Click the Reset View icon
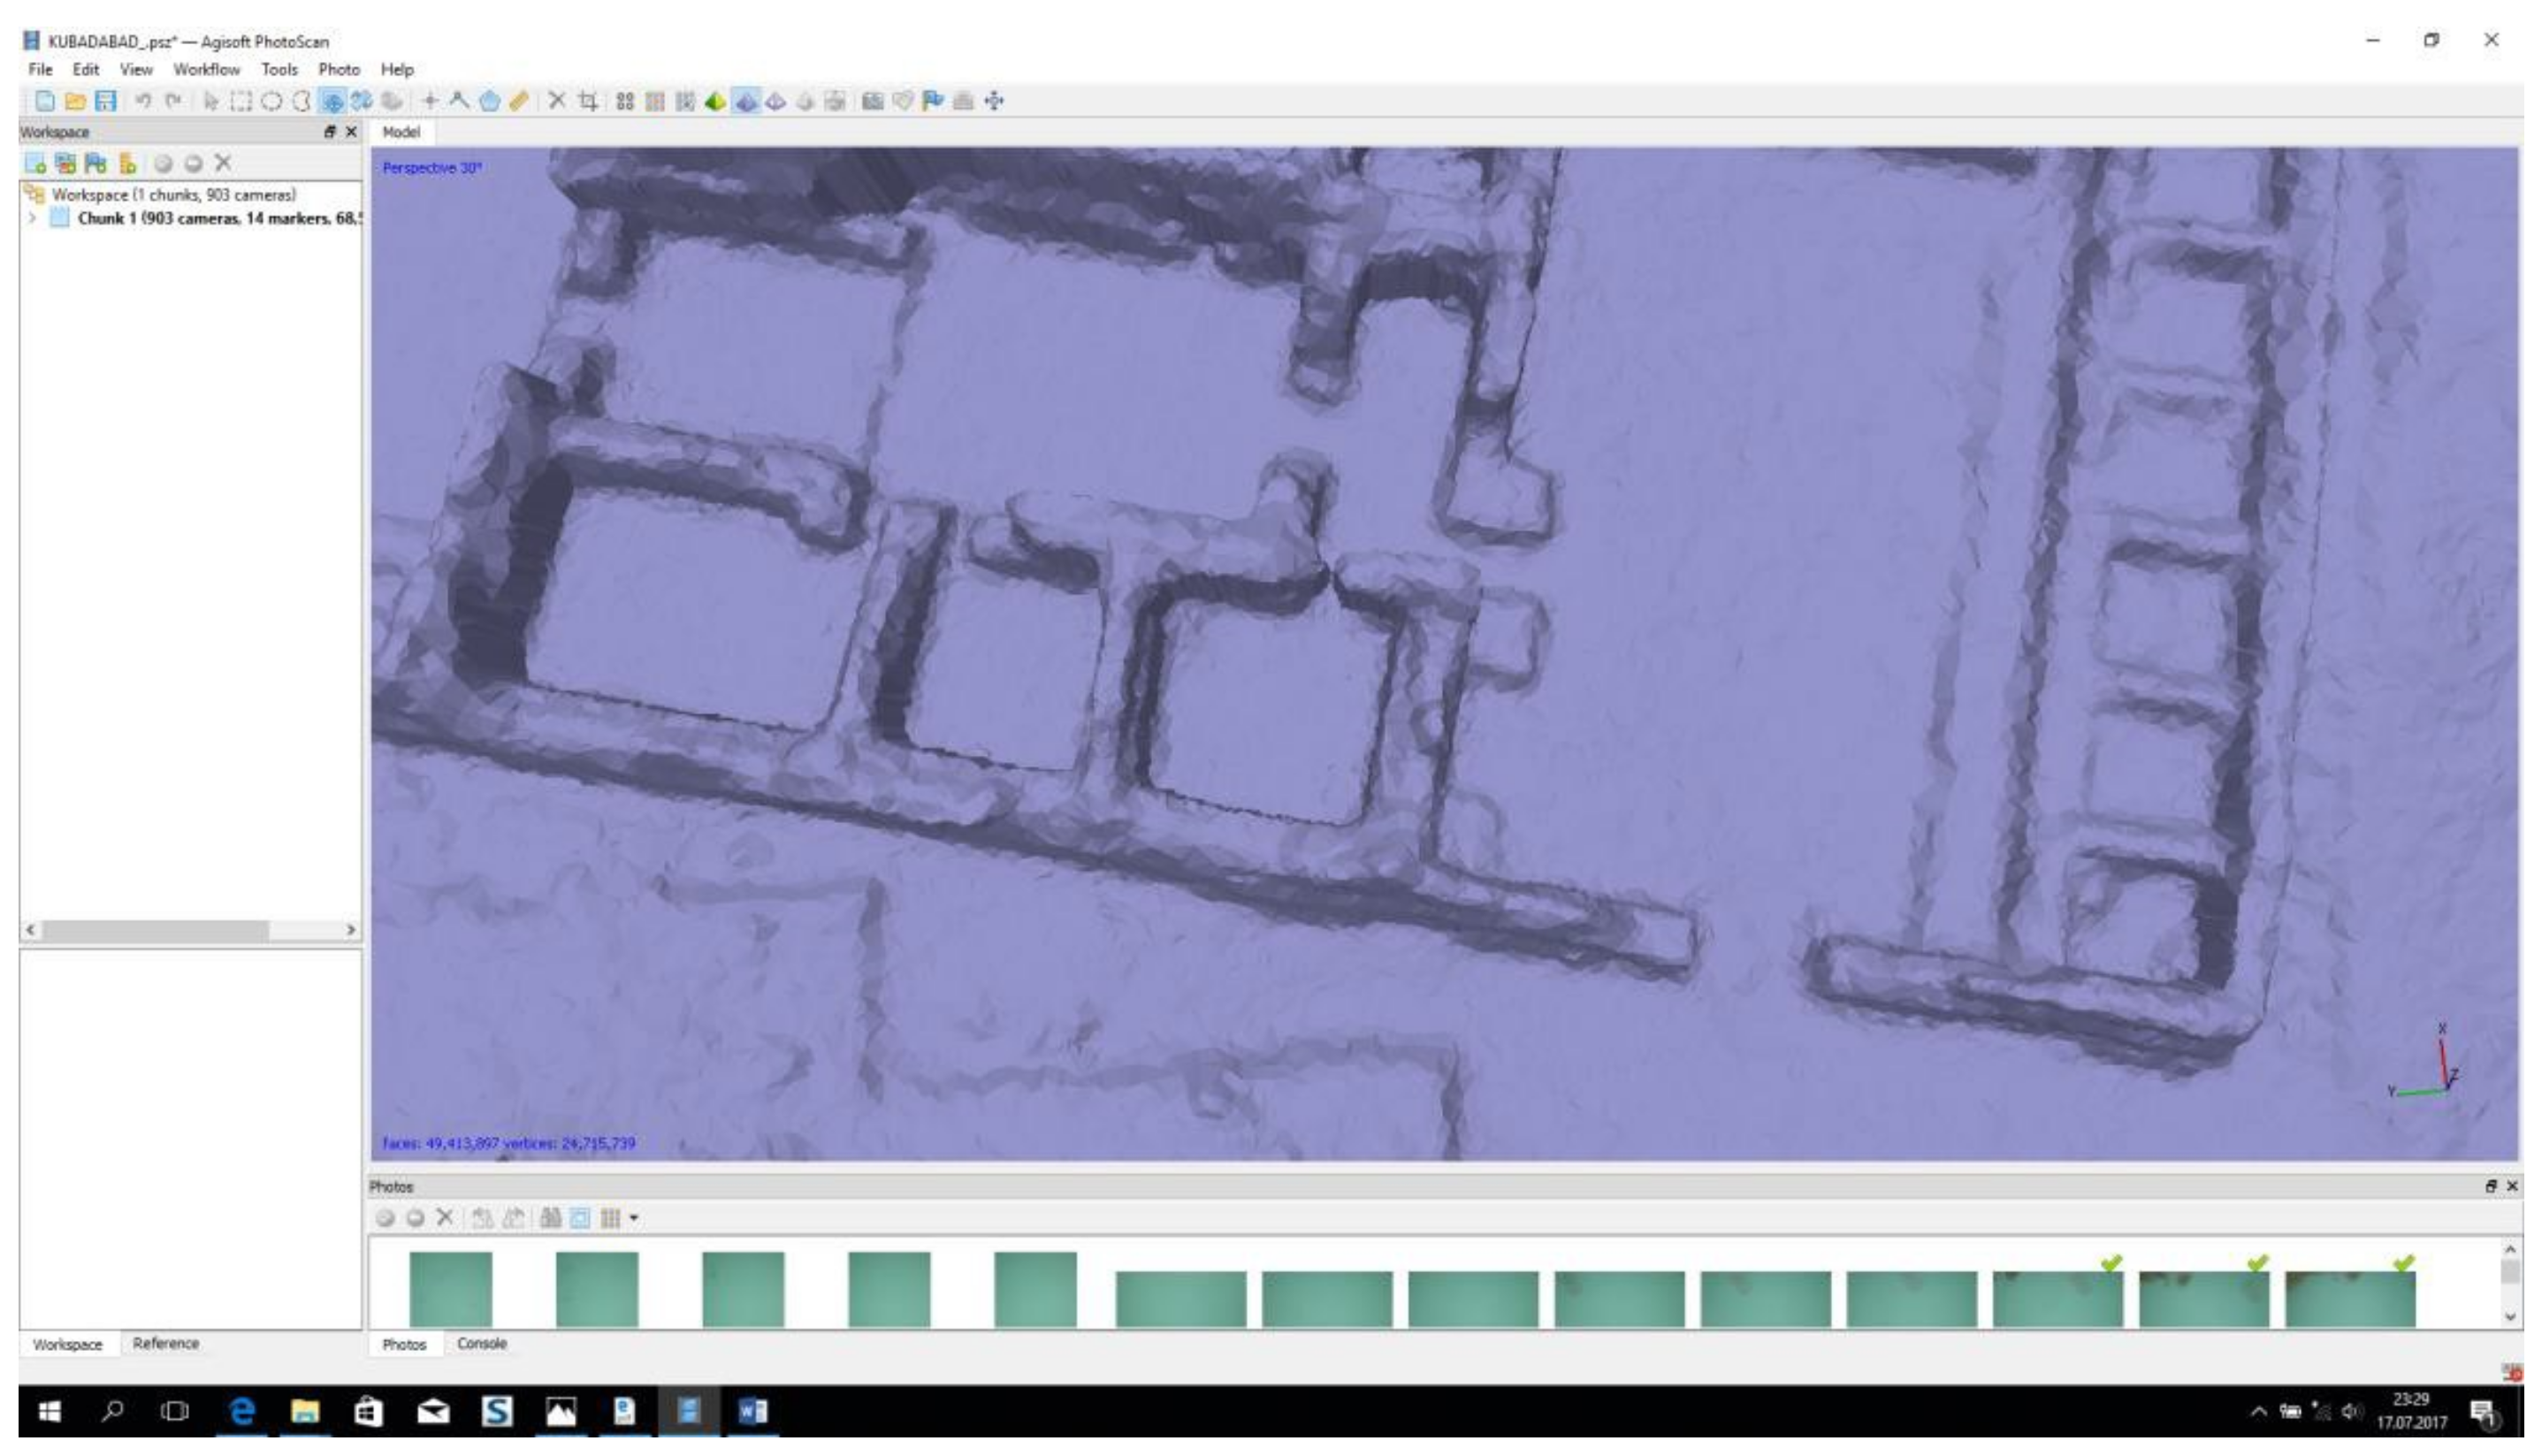The height and width of the screenshot is (1456, 2542). (994, 101)
